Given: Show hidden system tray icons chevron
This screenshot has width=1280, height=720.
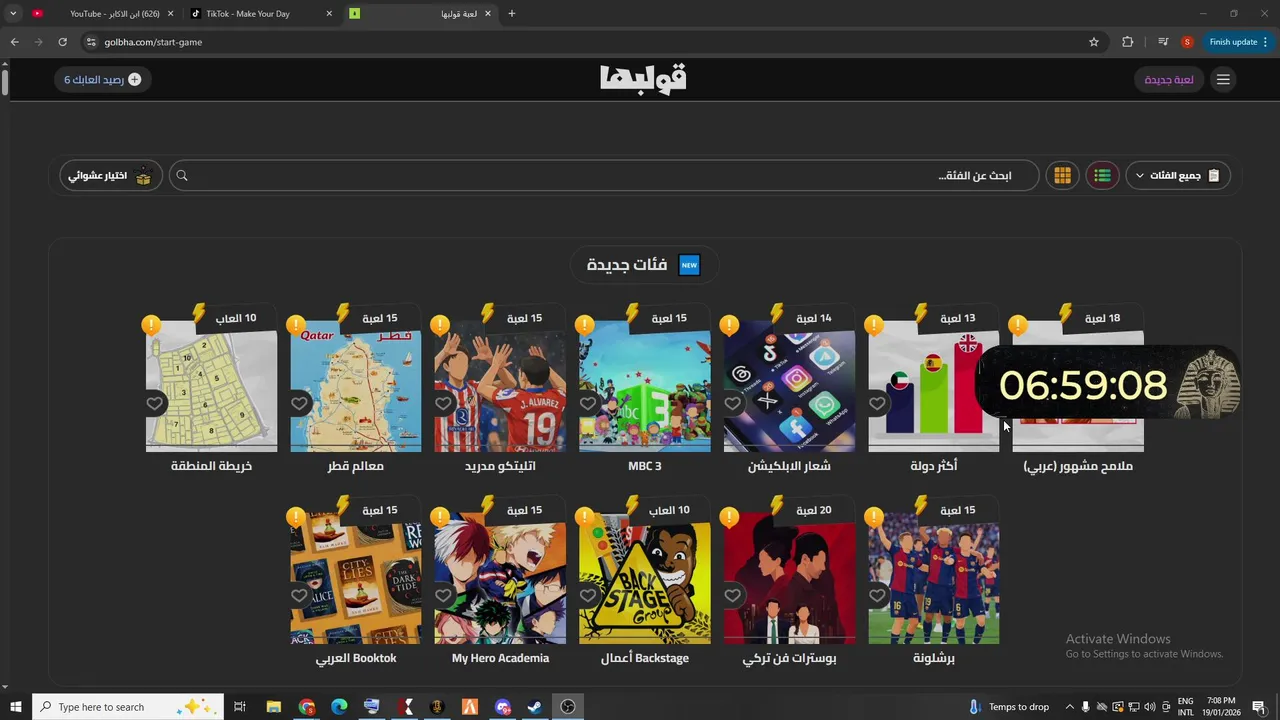Looking at the screenshot, I should tap(1070, 707).
